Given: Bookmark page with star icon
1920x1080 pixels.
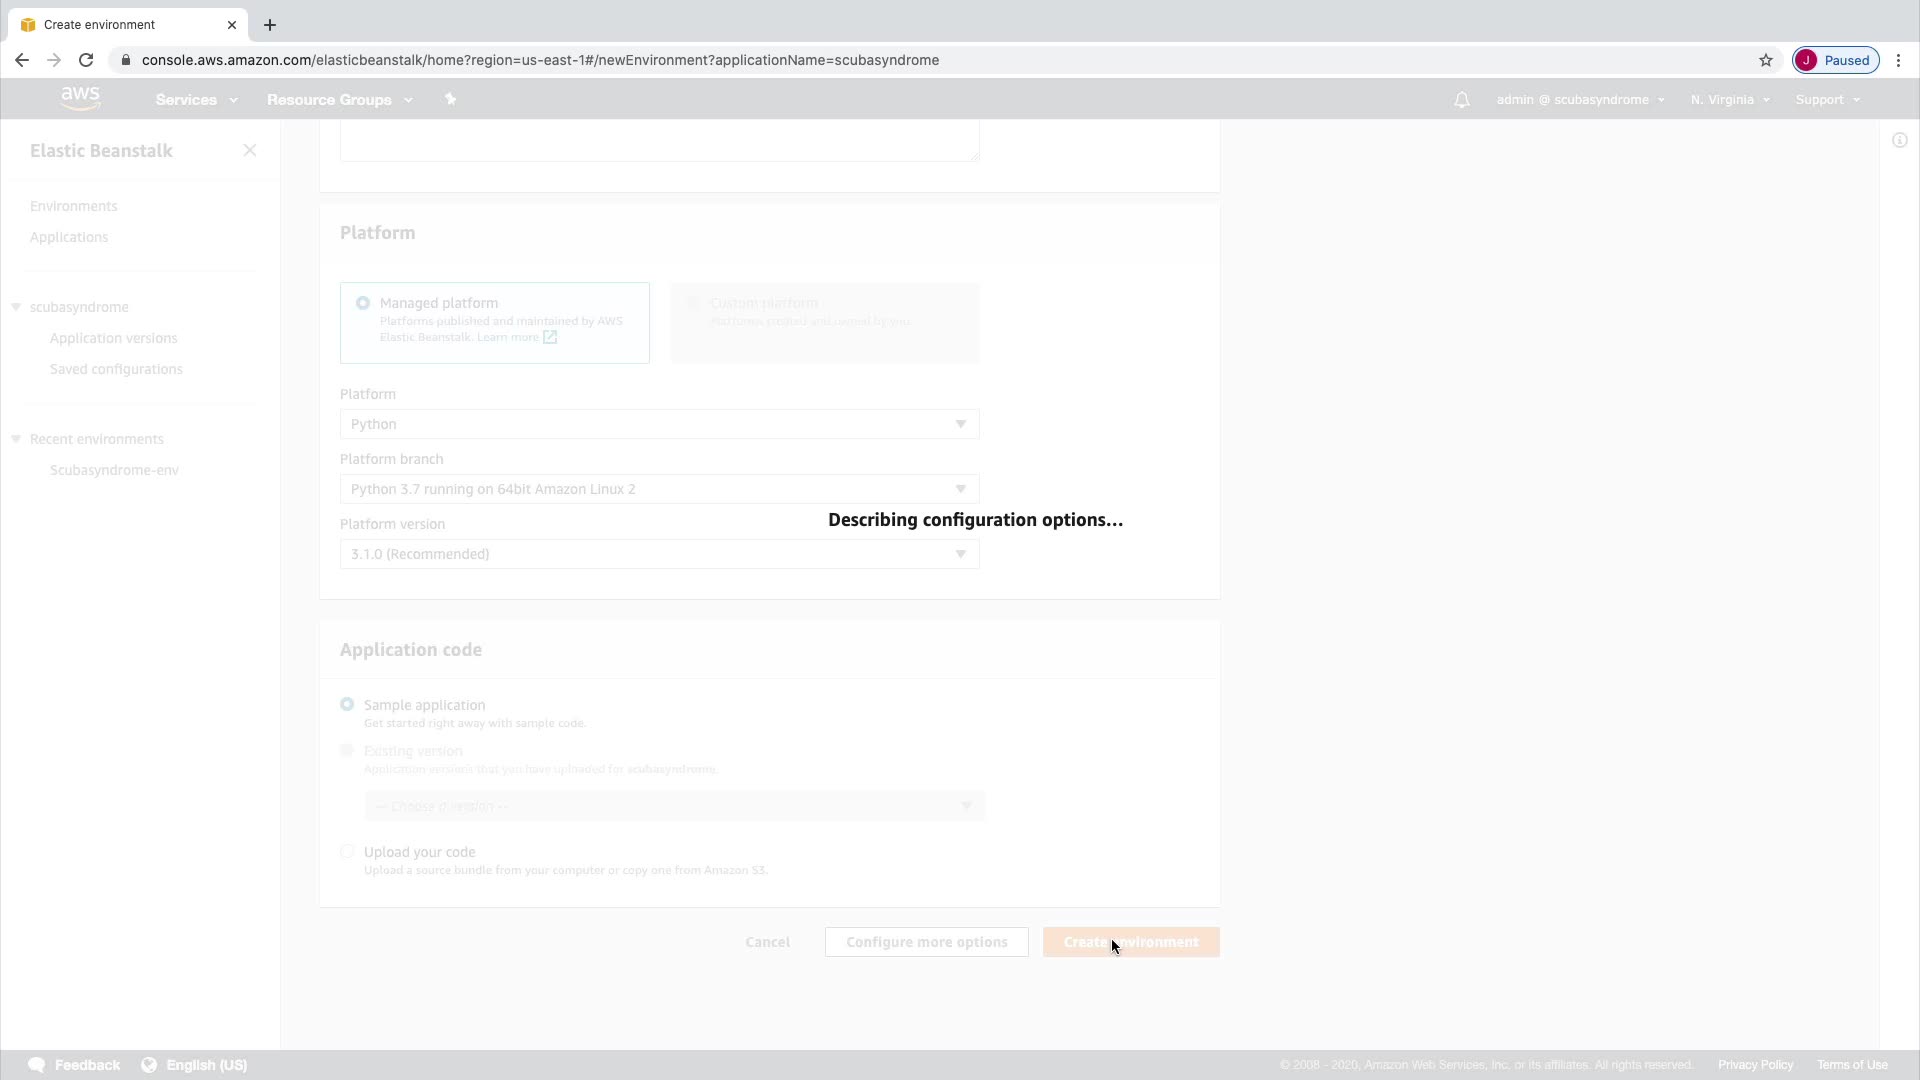Looking at the screenshot, I should point(1766,60).
